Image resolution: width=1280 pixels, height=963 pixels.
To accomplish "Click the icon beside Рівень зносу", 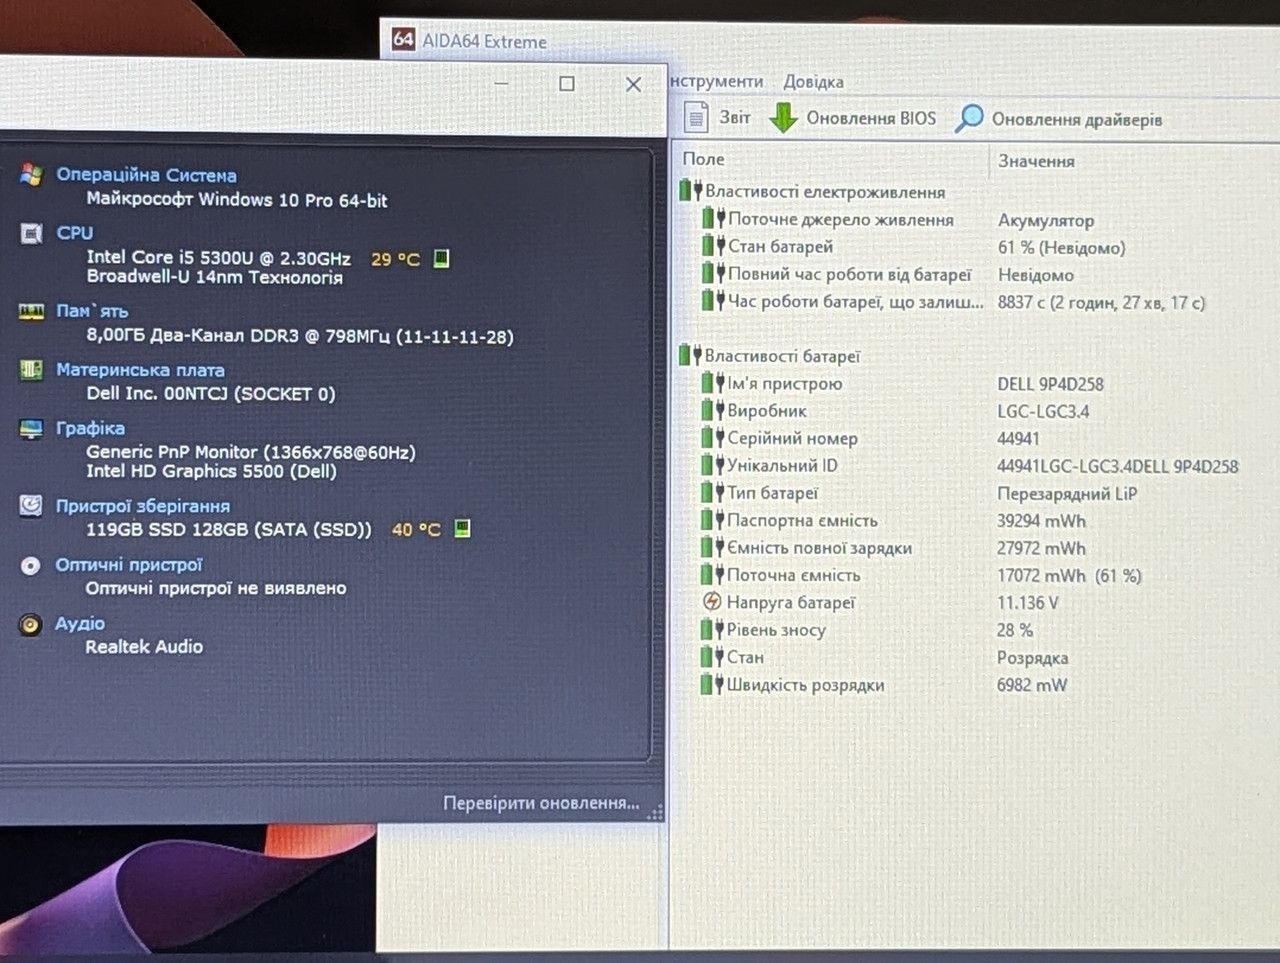I will (712, 629).
